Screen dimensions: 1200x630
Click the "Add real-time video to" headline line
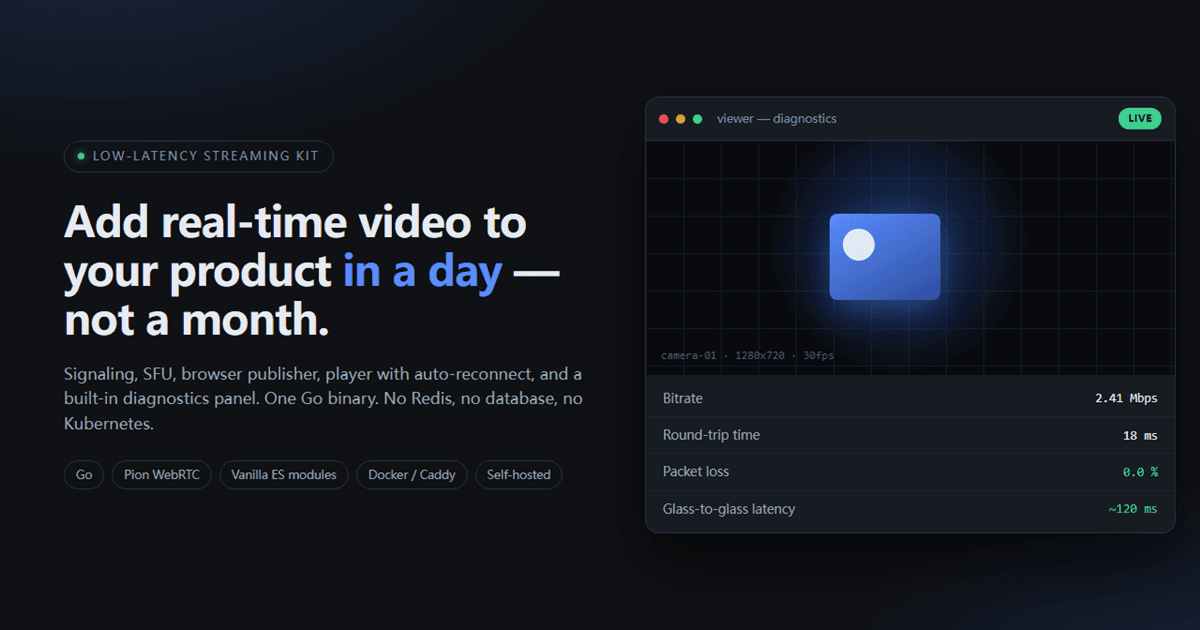coord(295,221)
